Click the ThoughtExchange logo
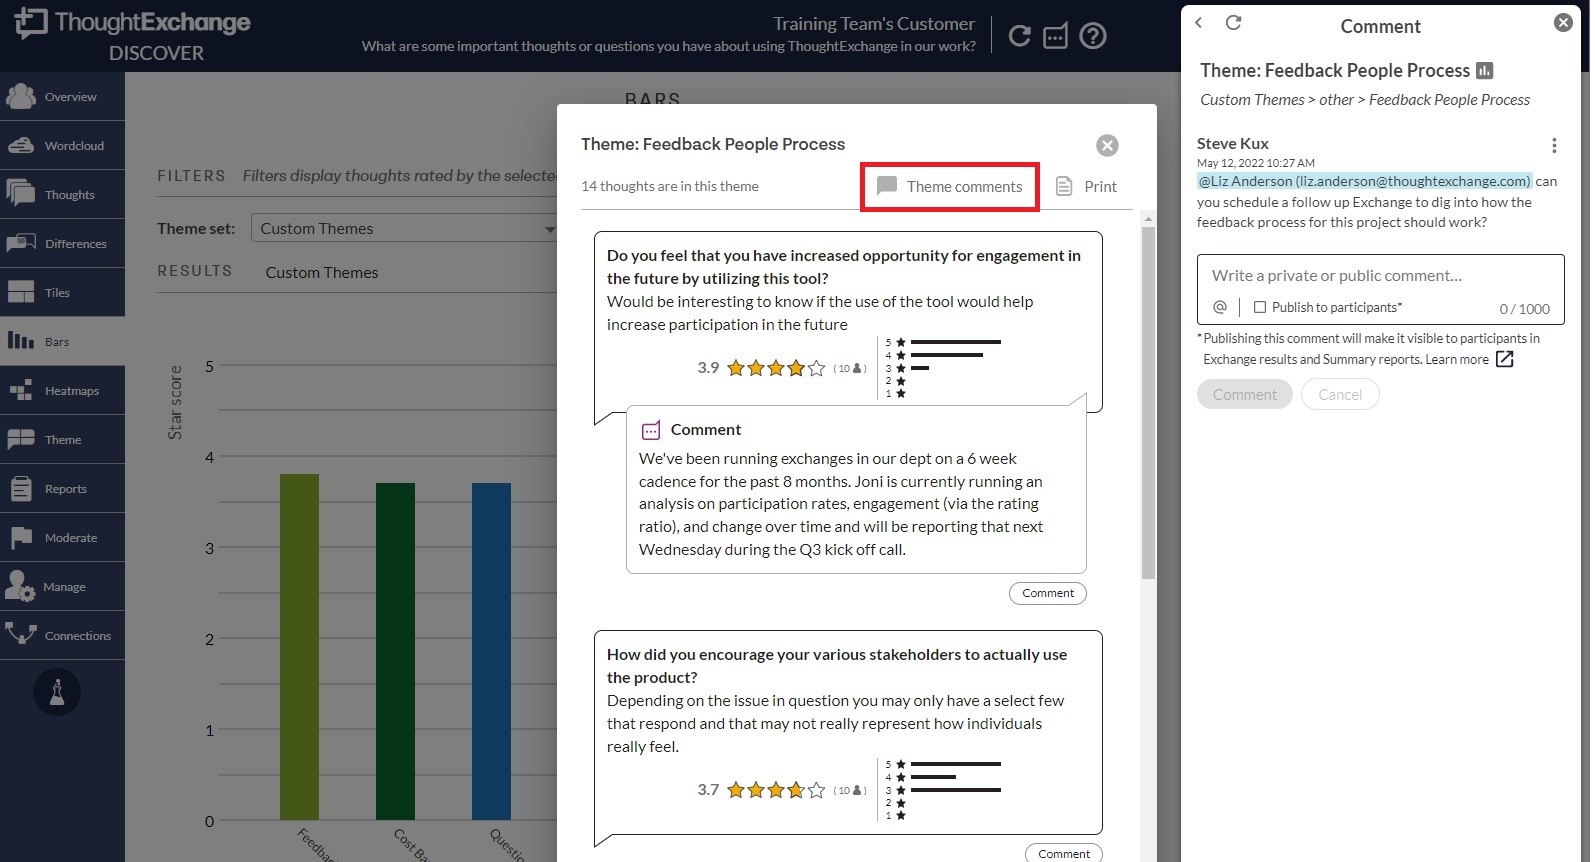Screen dimensions: 1595x862 coord(132,23)
